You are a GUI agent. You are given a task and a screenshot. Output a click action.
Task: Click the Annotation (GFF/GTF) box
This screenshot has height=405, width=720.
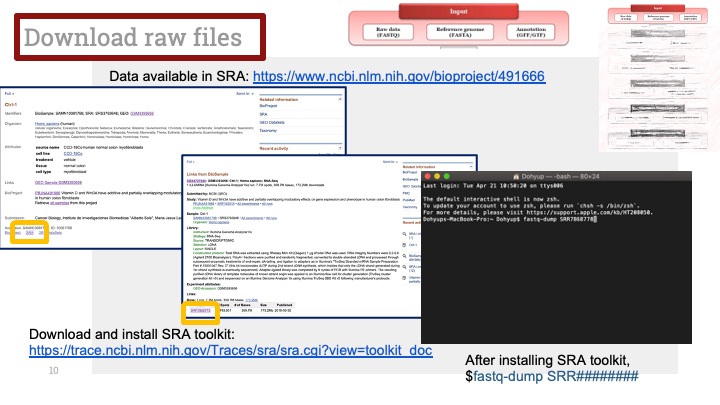click(530, 32)
